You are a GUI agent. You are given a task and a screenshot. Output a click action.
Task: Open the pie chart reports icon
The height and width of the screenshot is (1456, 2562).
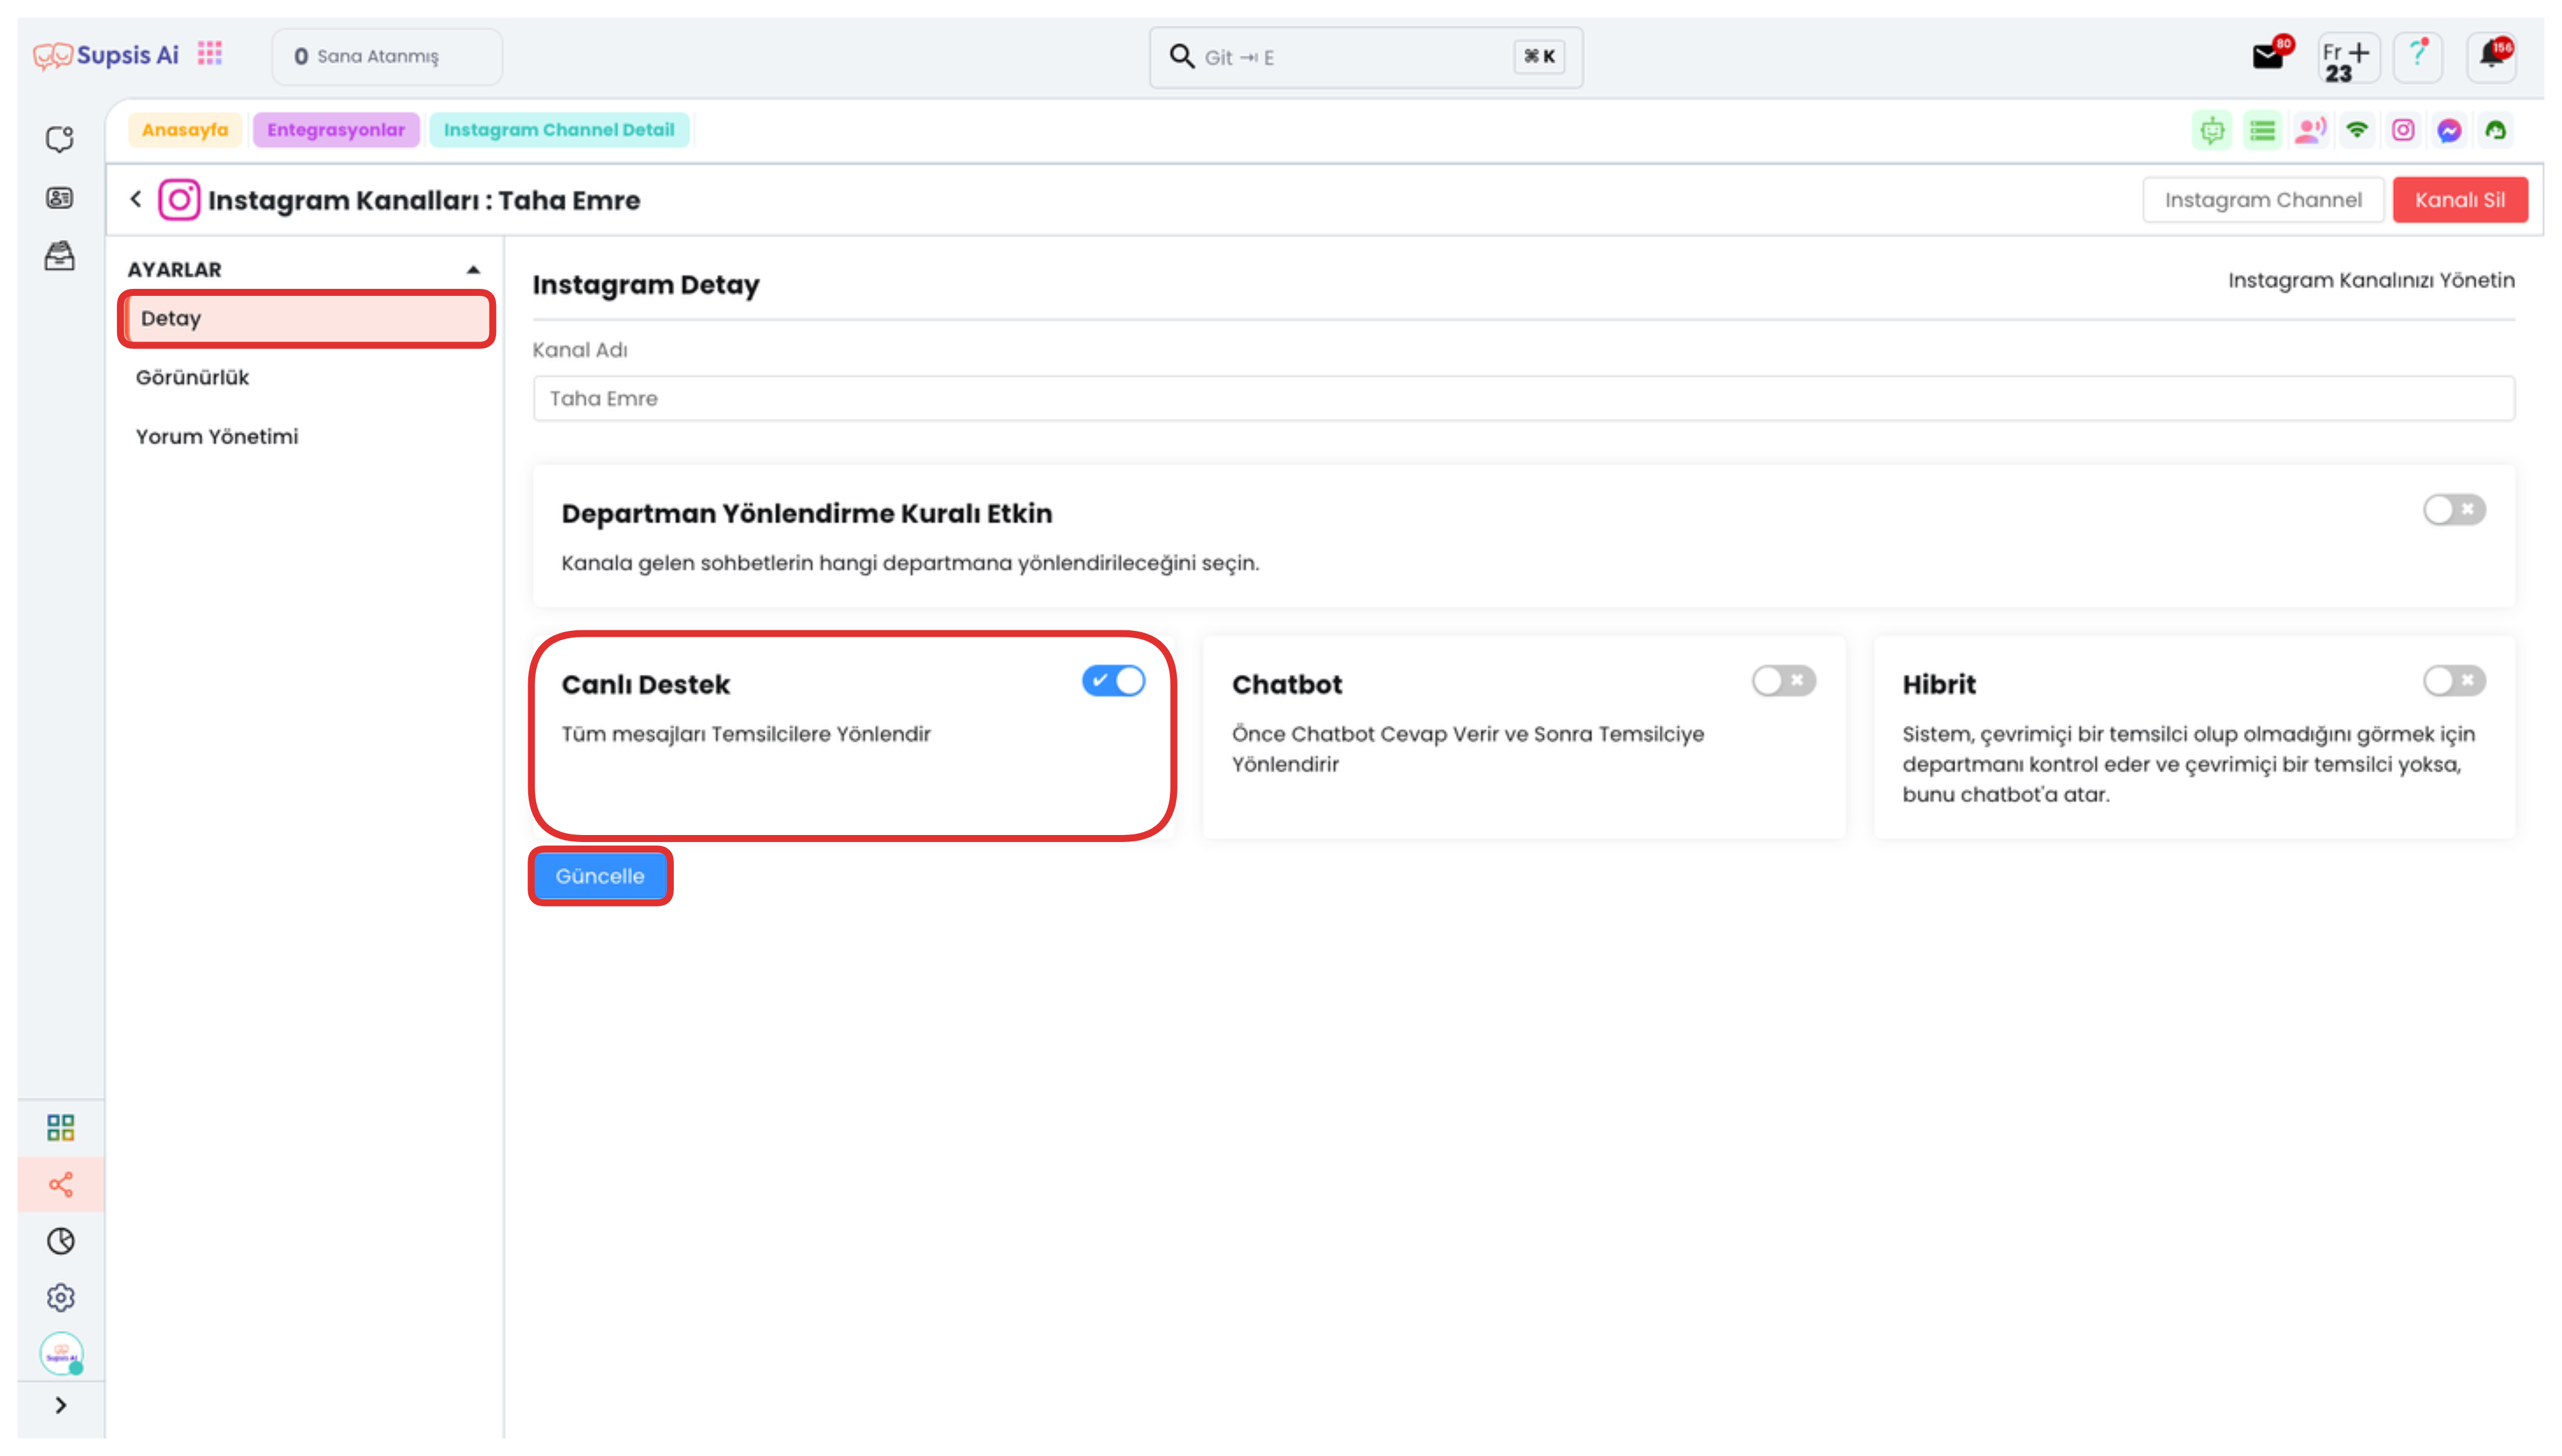pyautogui.click(x=61, y=1241)
